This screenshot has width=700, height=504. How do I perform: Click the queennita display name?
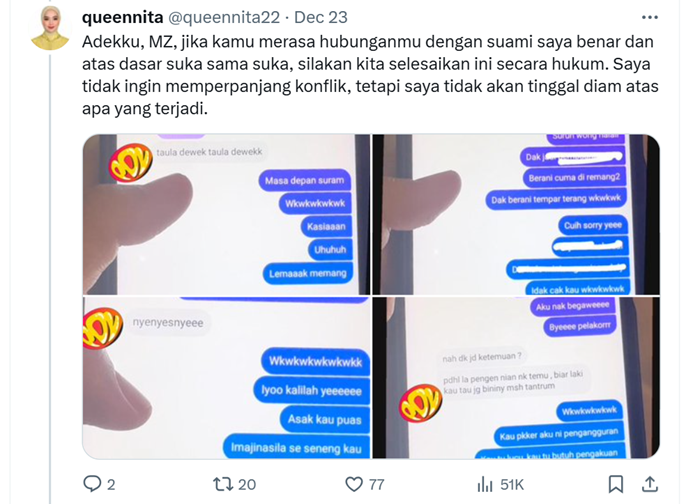point(123,17)
